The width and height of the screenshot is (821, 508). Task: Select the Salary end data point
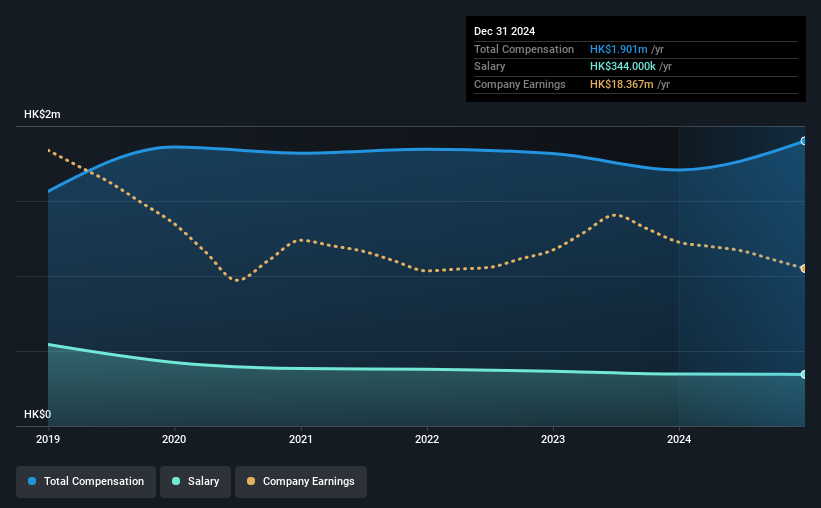pos(803,374)
